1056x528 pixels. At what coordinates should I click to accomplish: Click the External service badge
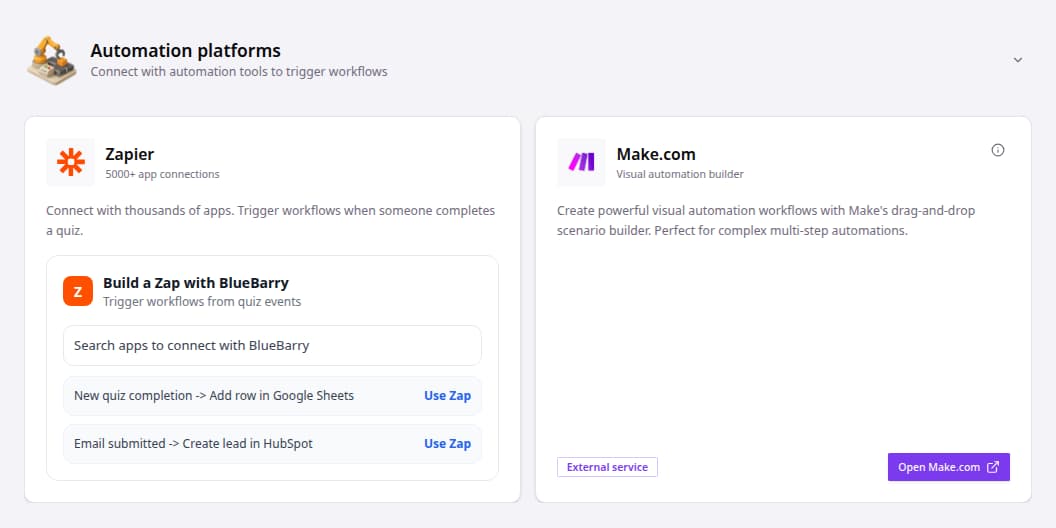(x=607, y=467)
